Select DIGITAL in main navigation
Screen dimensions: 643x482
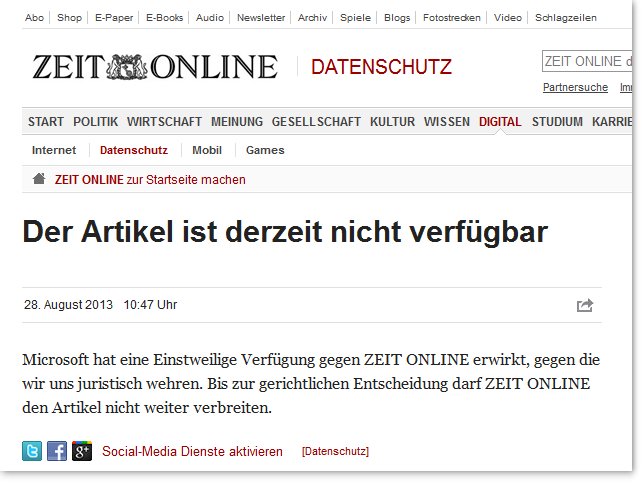tap(500, 122)
